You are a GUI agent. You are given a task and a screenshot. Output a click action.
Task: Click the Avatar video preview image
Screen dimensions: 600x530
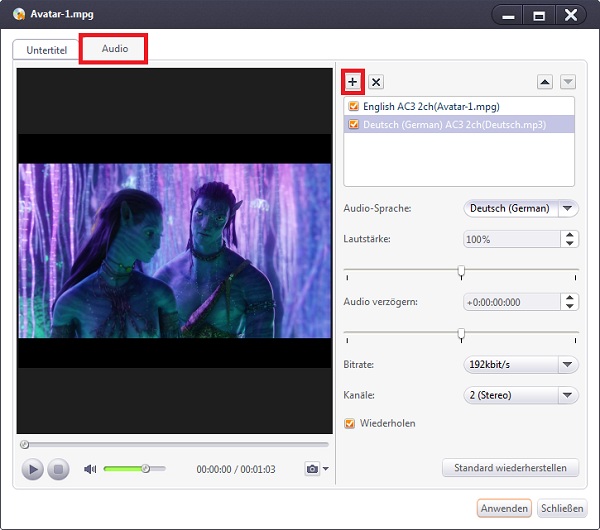click(174, 251)
